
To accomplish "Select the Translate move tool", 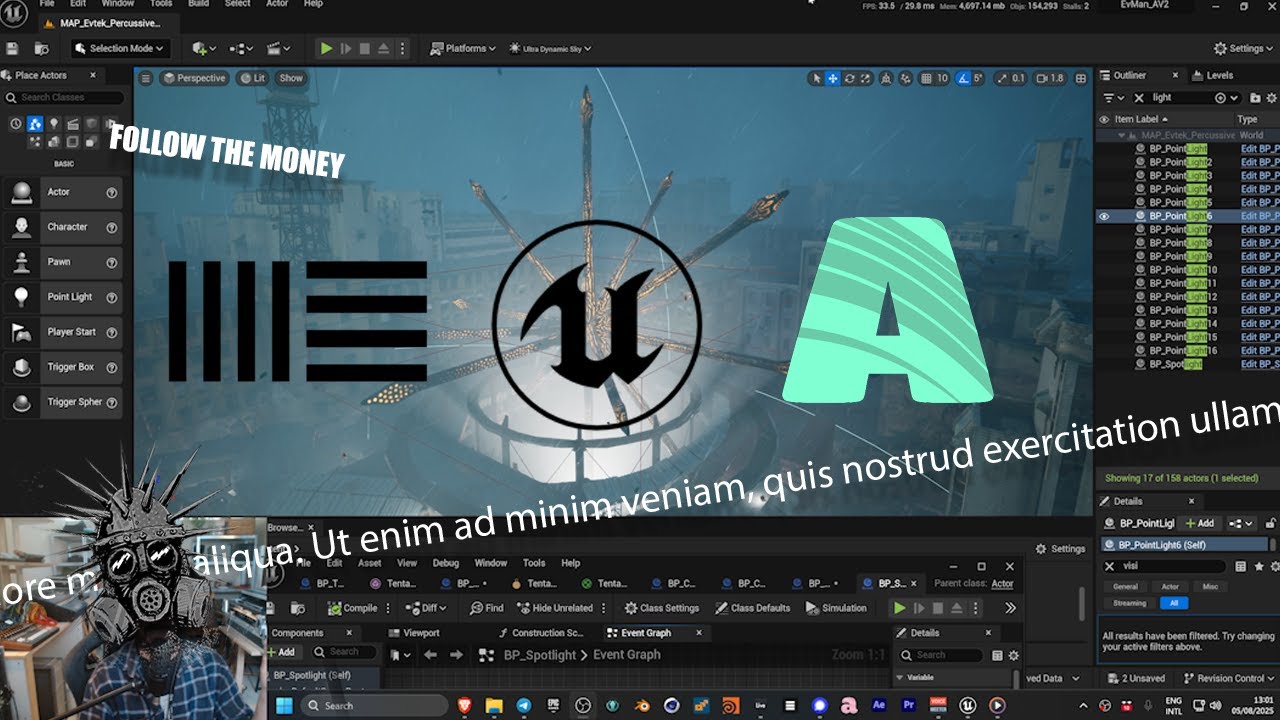I will pyautogui.click(x=832, y=78).
